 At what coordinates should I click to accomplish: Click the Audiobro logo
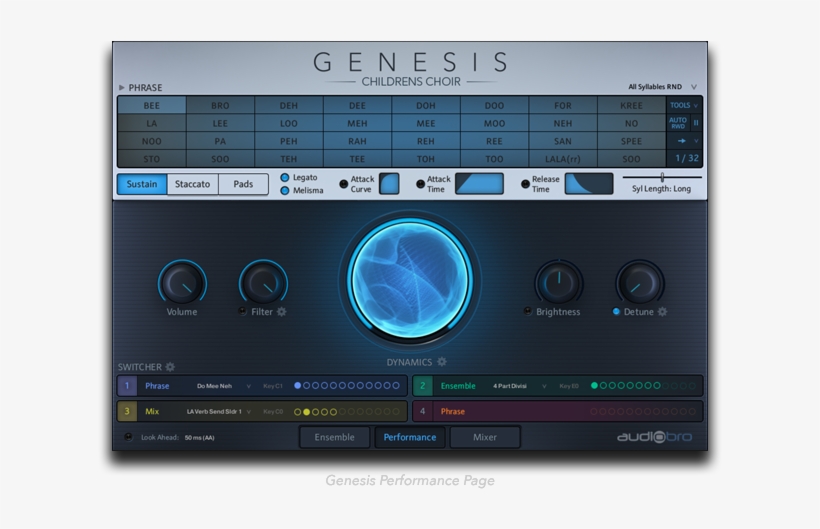[654, 437]
